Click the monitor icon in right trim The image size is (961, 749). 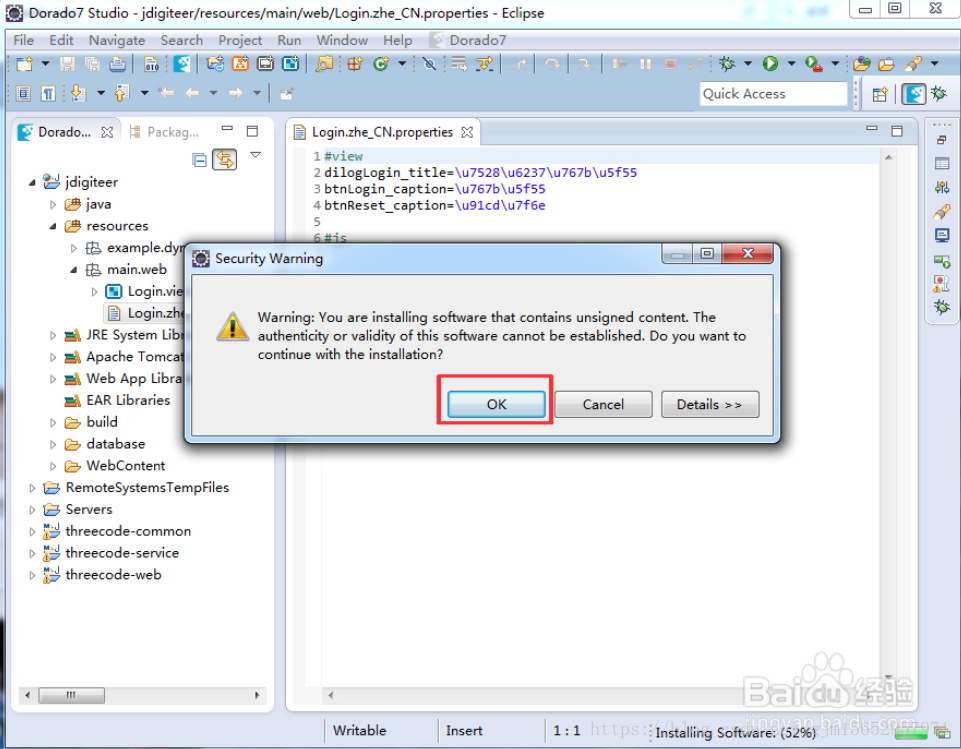(942, 235)
